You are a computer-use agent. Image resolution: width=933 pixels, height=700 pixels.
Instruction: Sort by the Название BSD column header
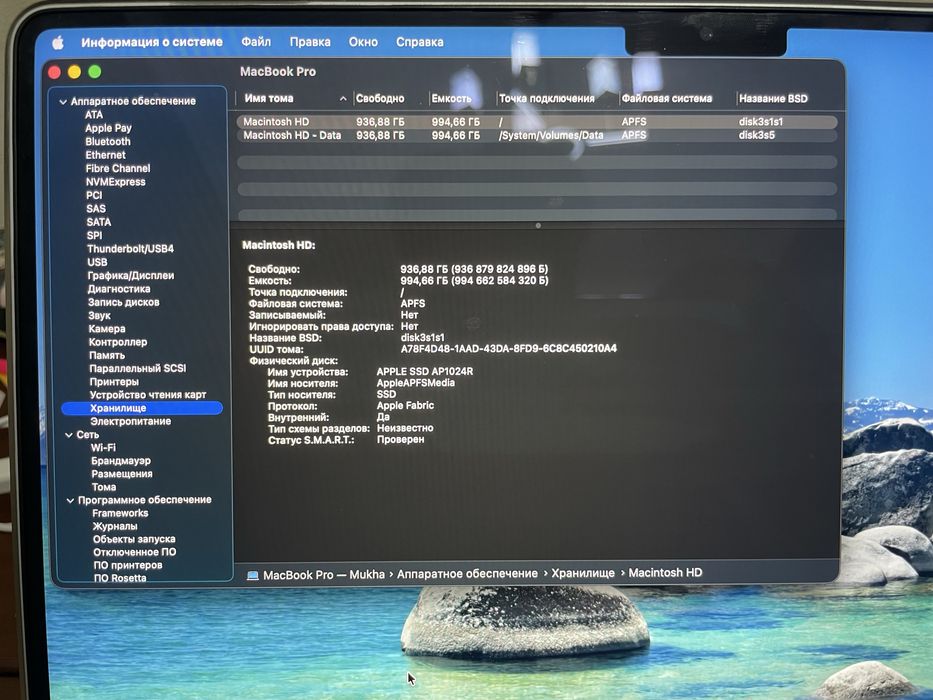[x=773, y=98]
